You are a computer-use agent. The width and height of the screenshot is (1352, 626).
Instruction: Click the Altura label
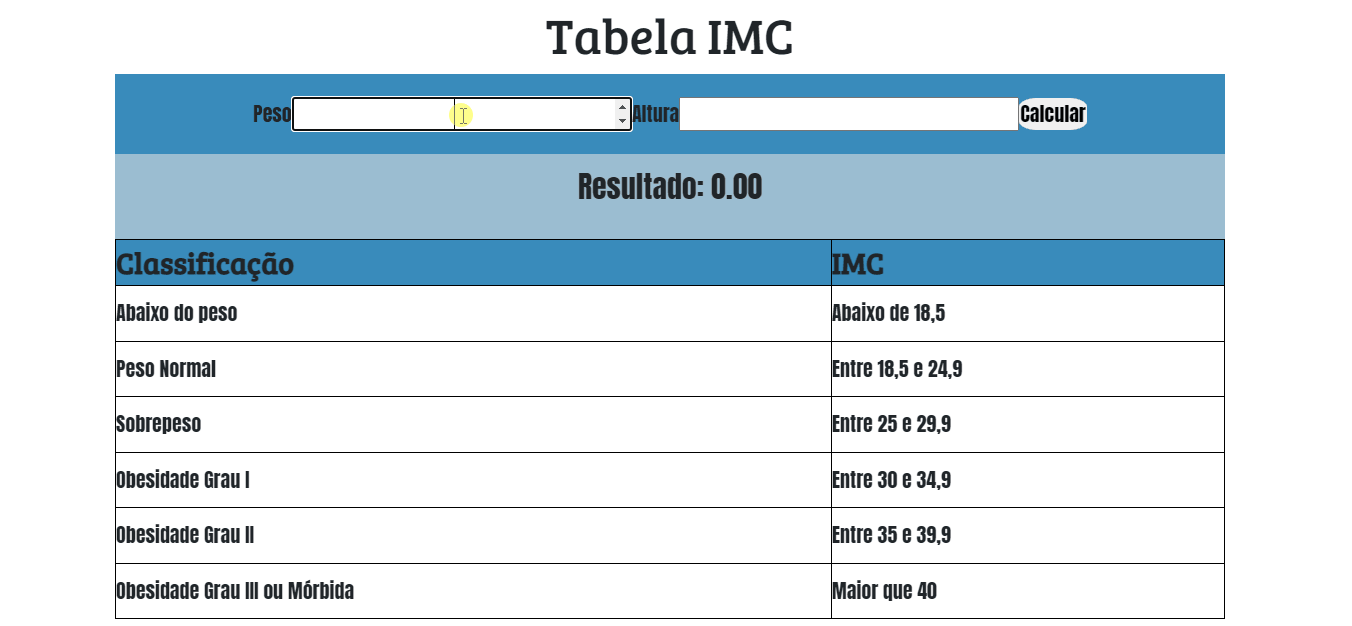655,114
